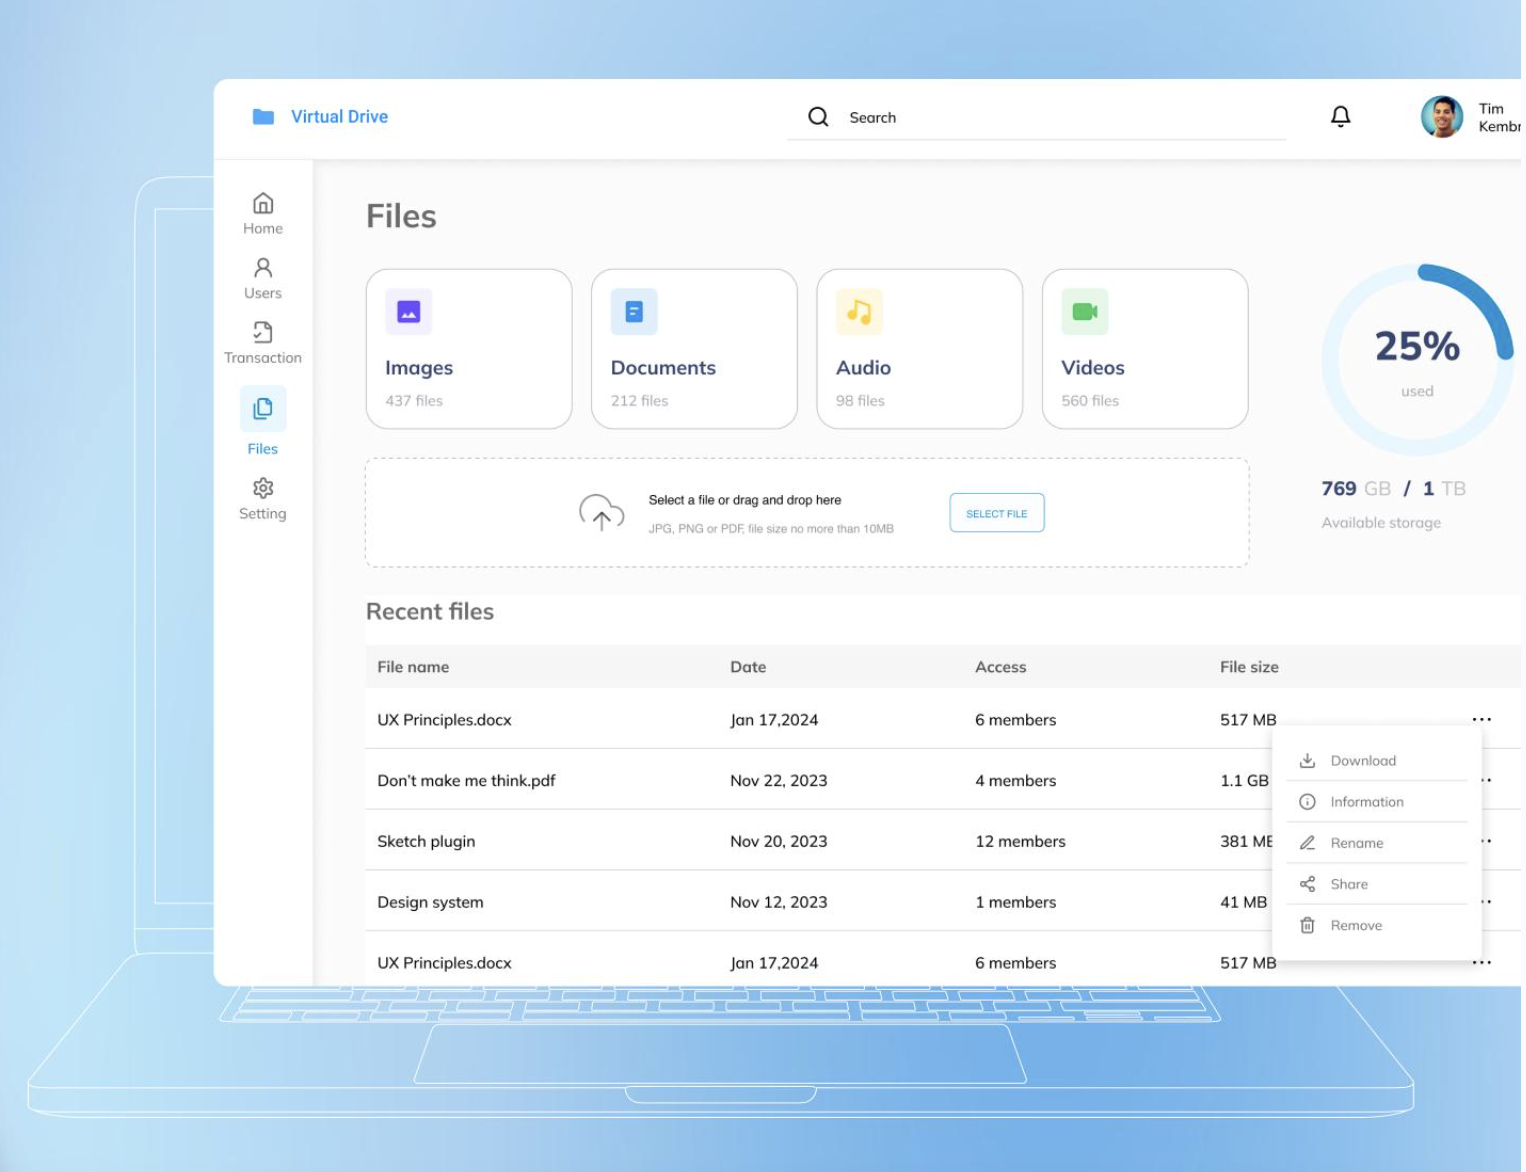The height and width of the screenshot is (1172, 1526).
Task: Go to Users in the sidebar
Action: tap(263, 278)
